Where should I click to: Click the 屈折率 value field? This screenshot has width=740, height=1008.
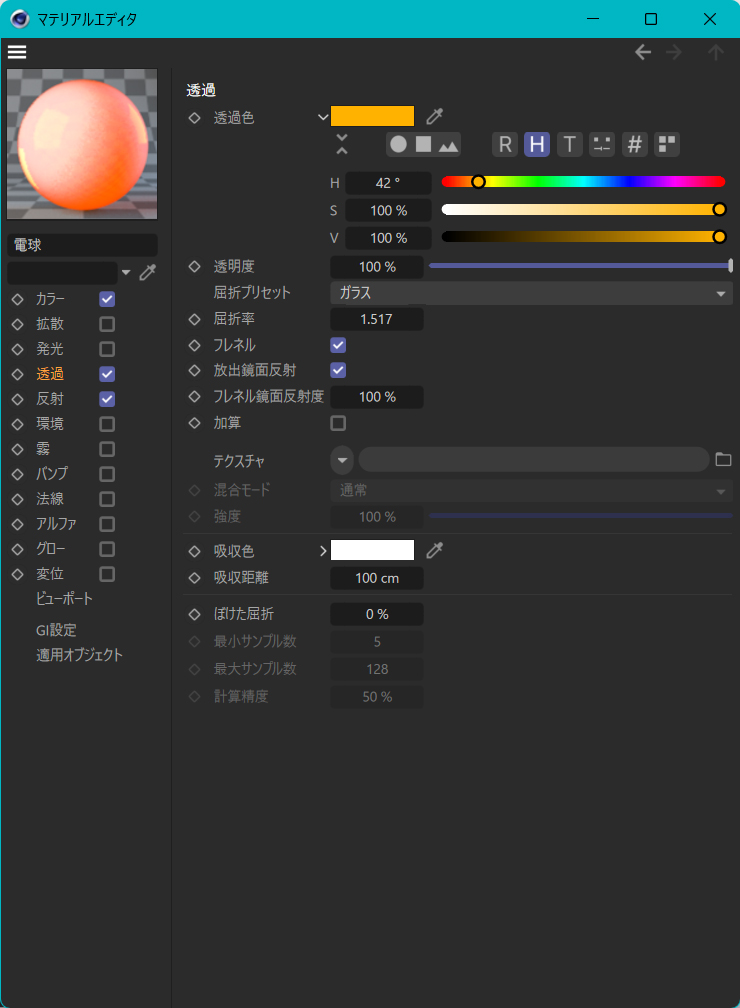376,319
